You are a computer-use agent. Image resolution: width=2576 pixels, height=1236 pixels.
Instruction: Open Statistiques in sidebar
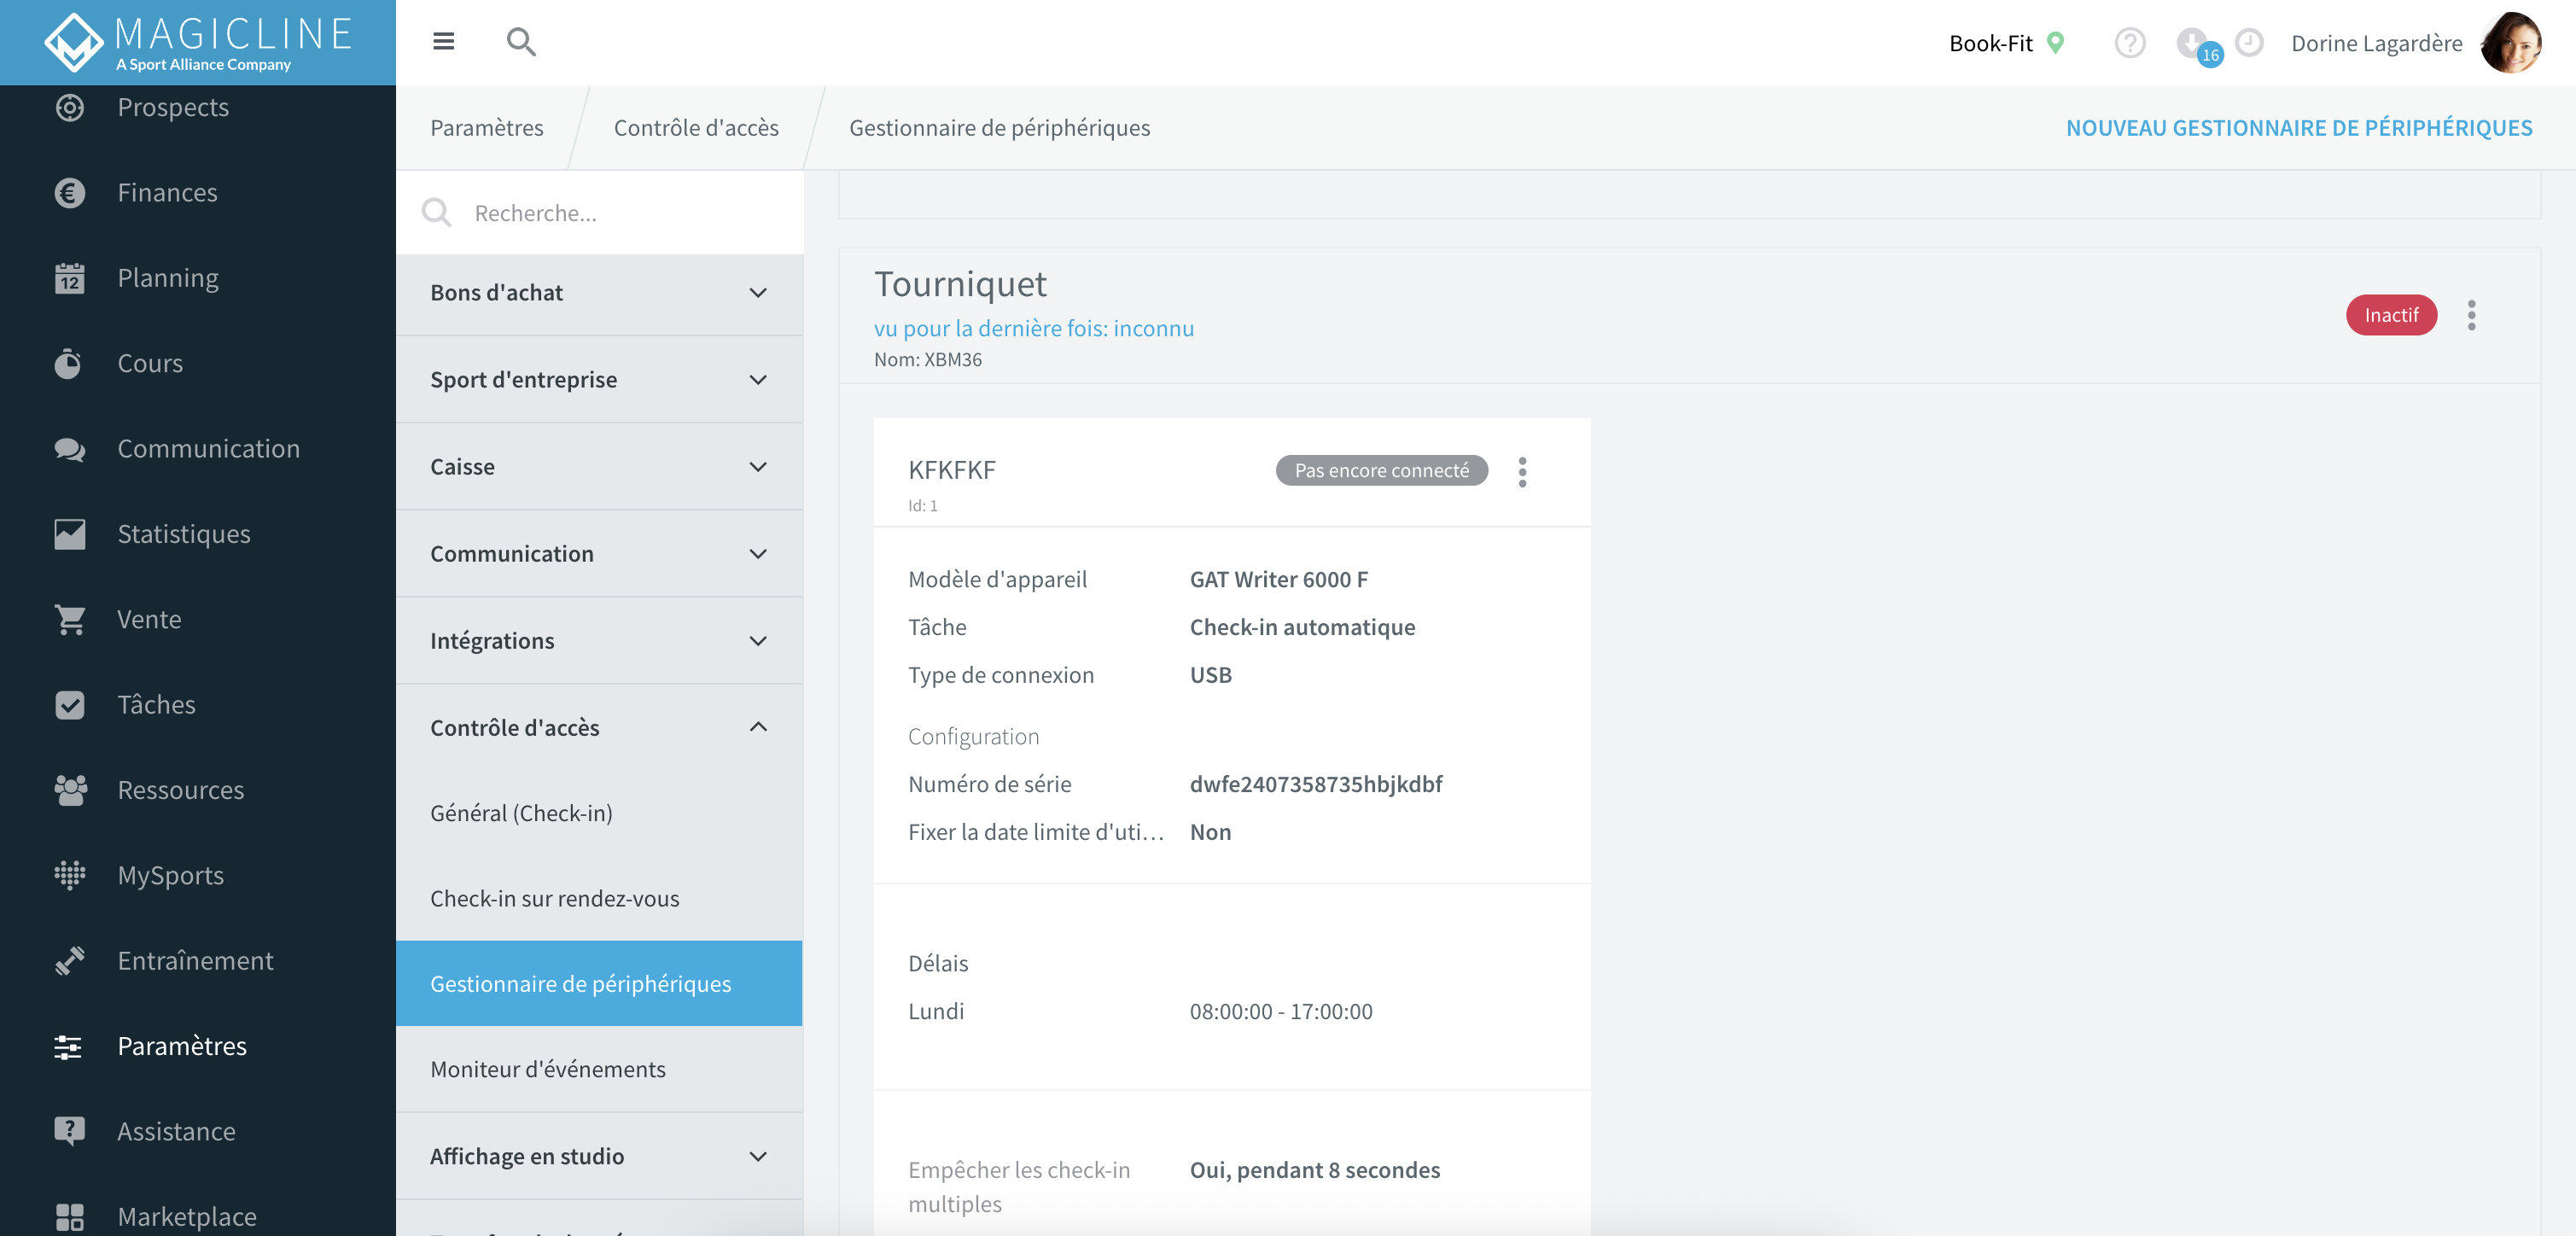click(x=184, y=534)
